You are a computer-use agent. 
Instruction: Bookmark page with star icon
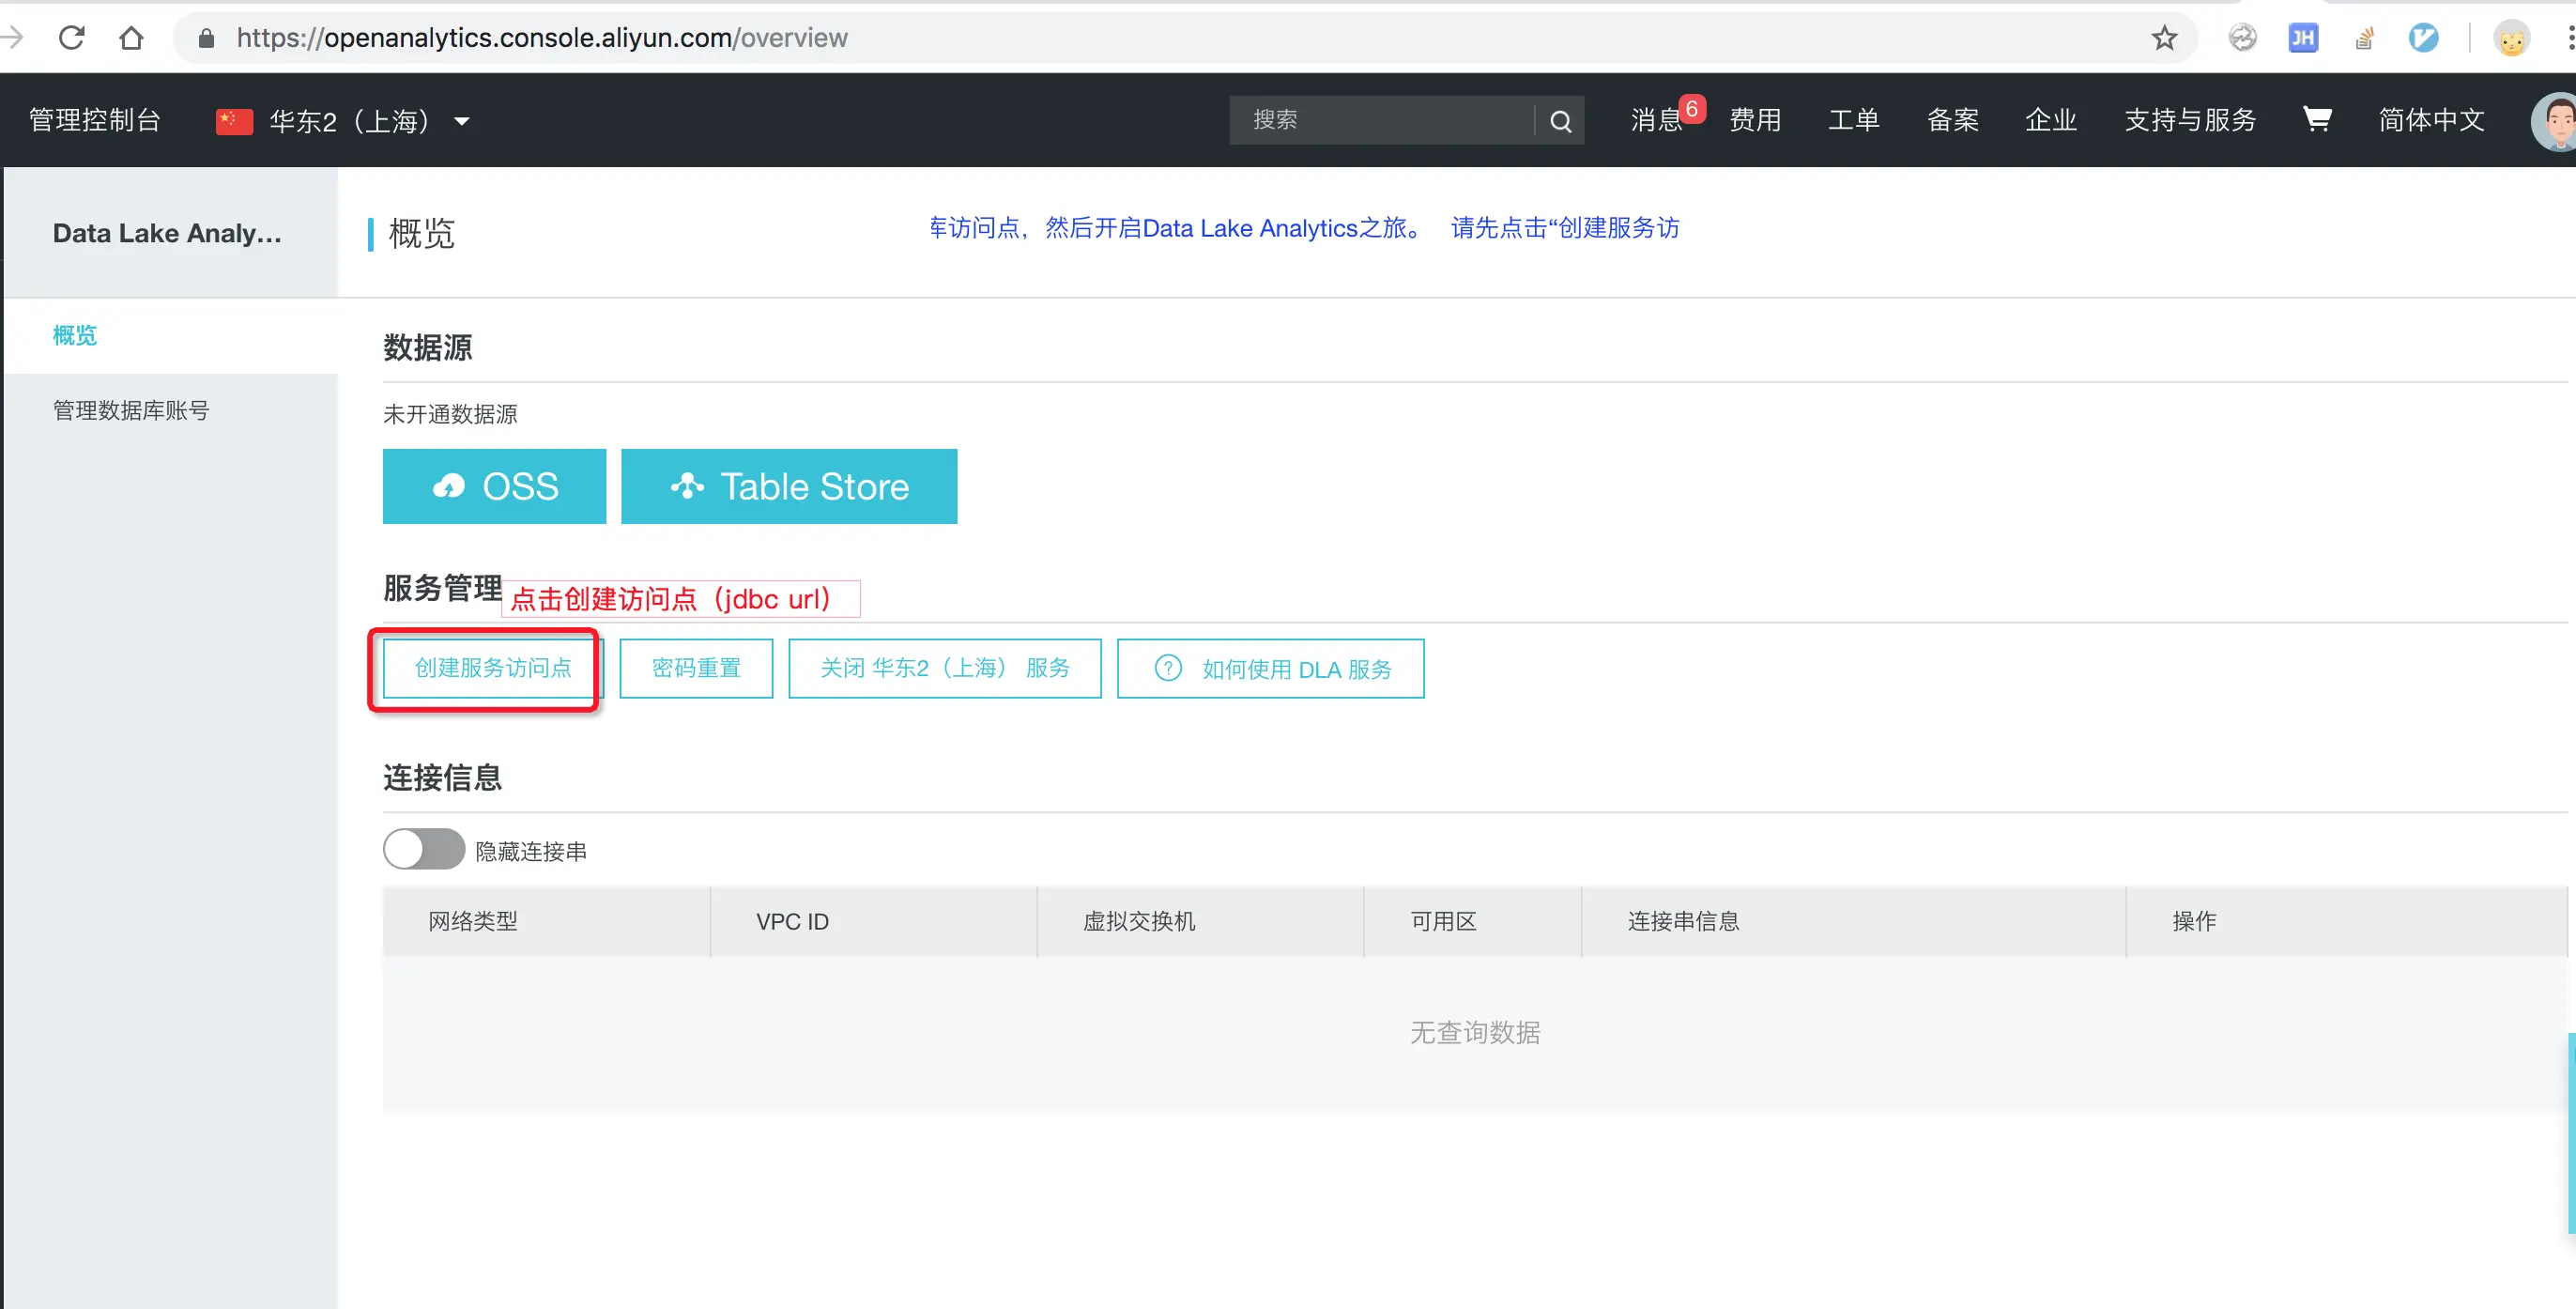[2164, 38]
